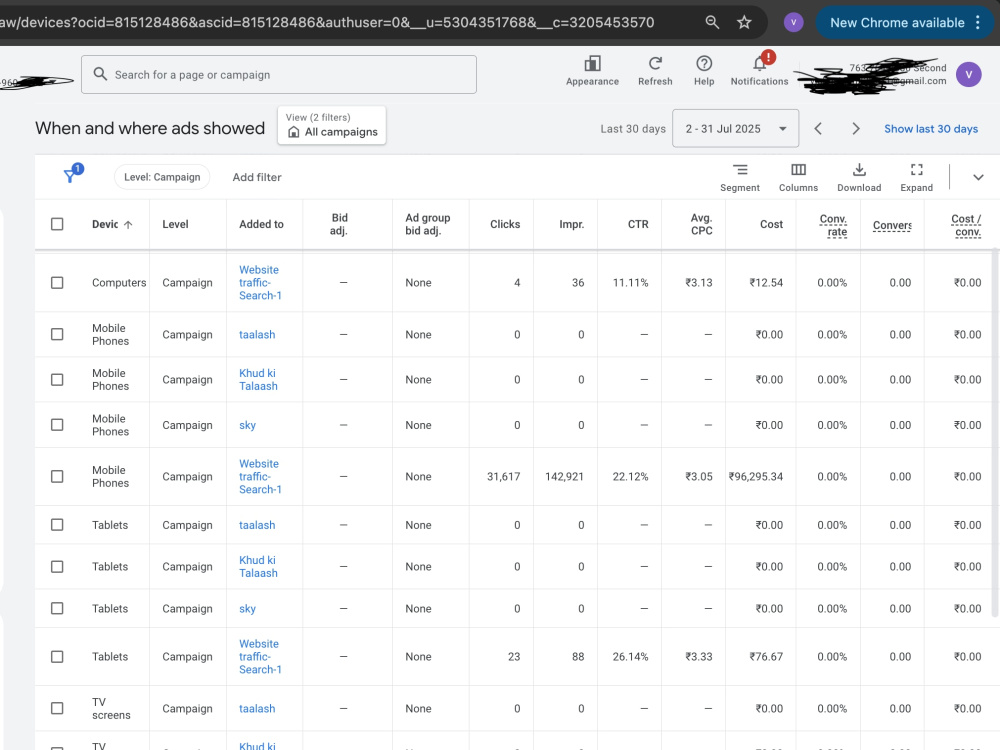Go to previous date range arrow
1000x750 pixels.
tap(818, 129)
